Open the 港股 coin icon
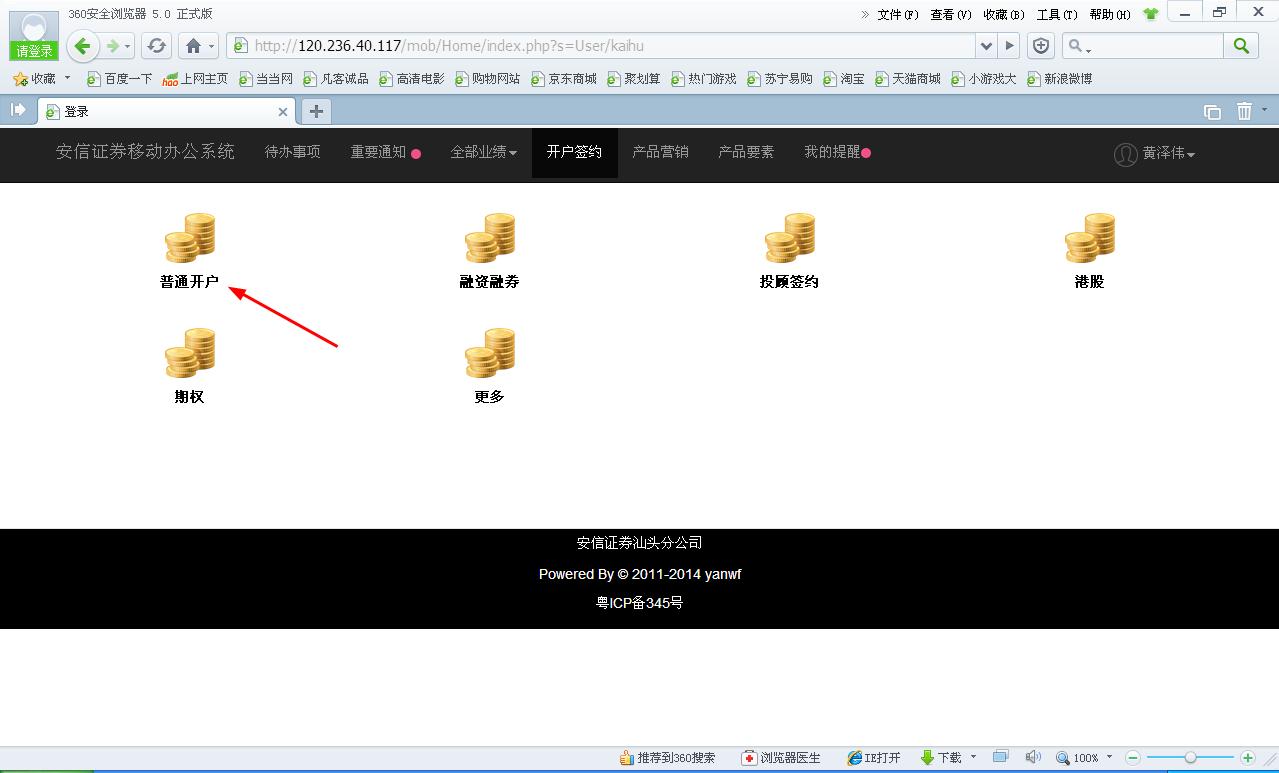1279x773 pixels. point(1090,238)
